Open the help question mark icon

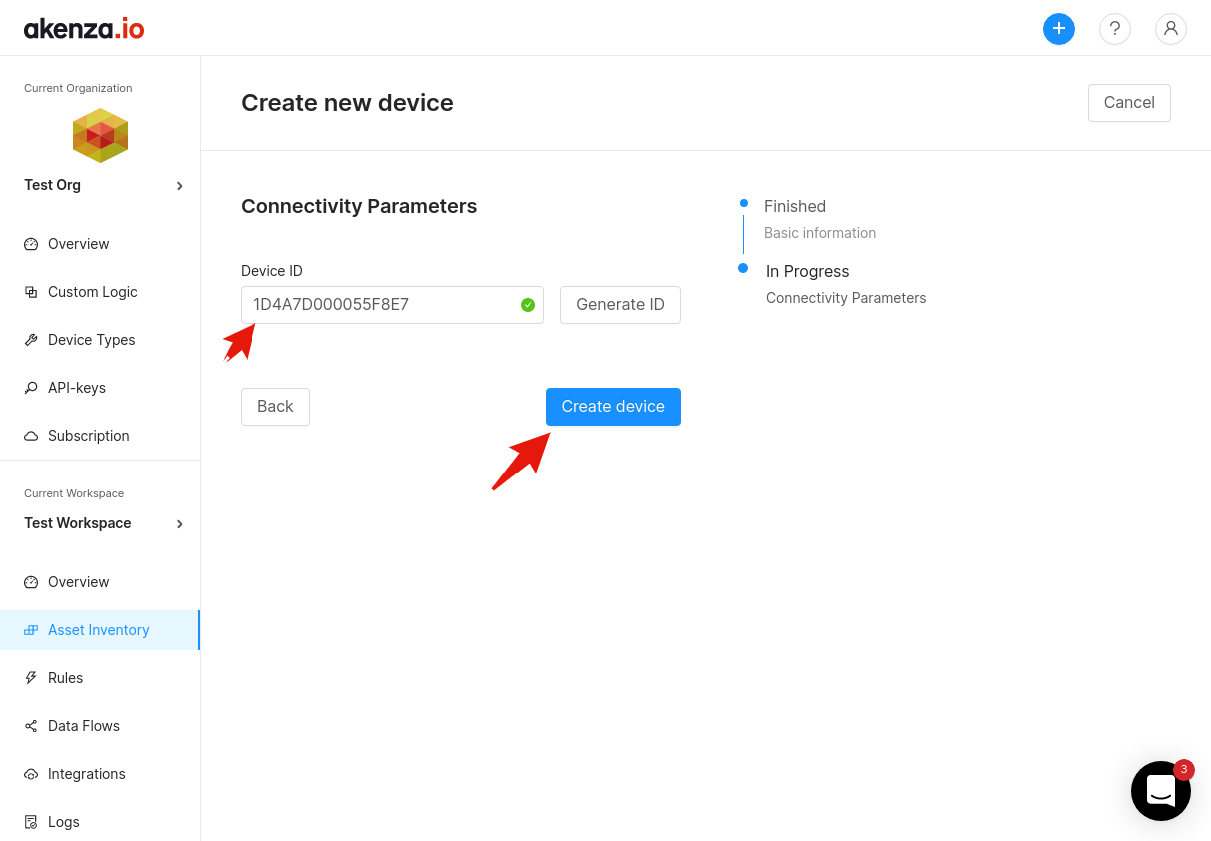(1114, 29)
